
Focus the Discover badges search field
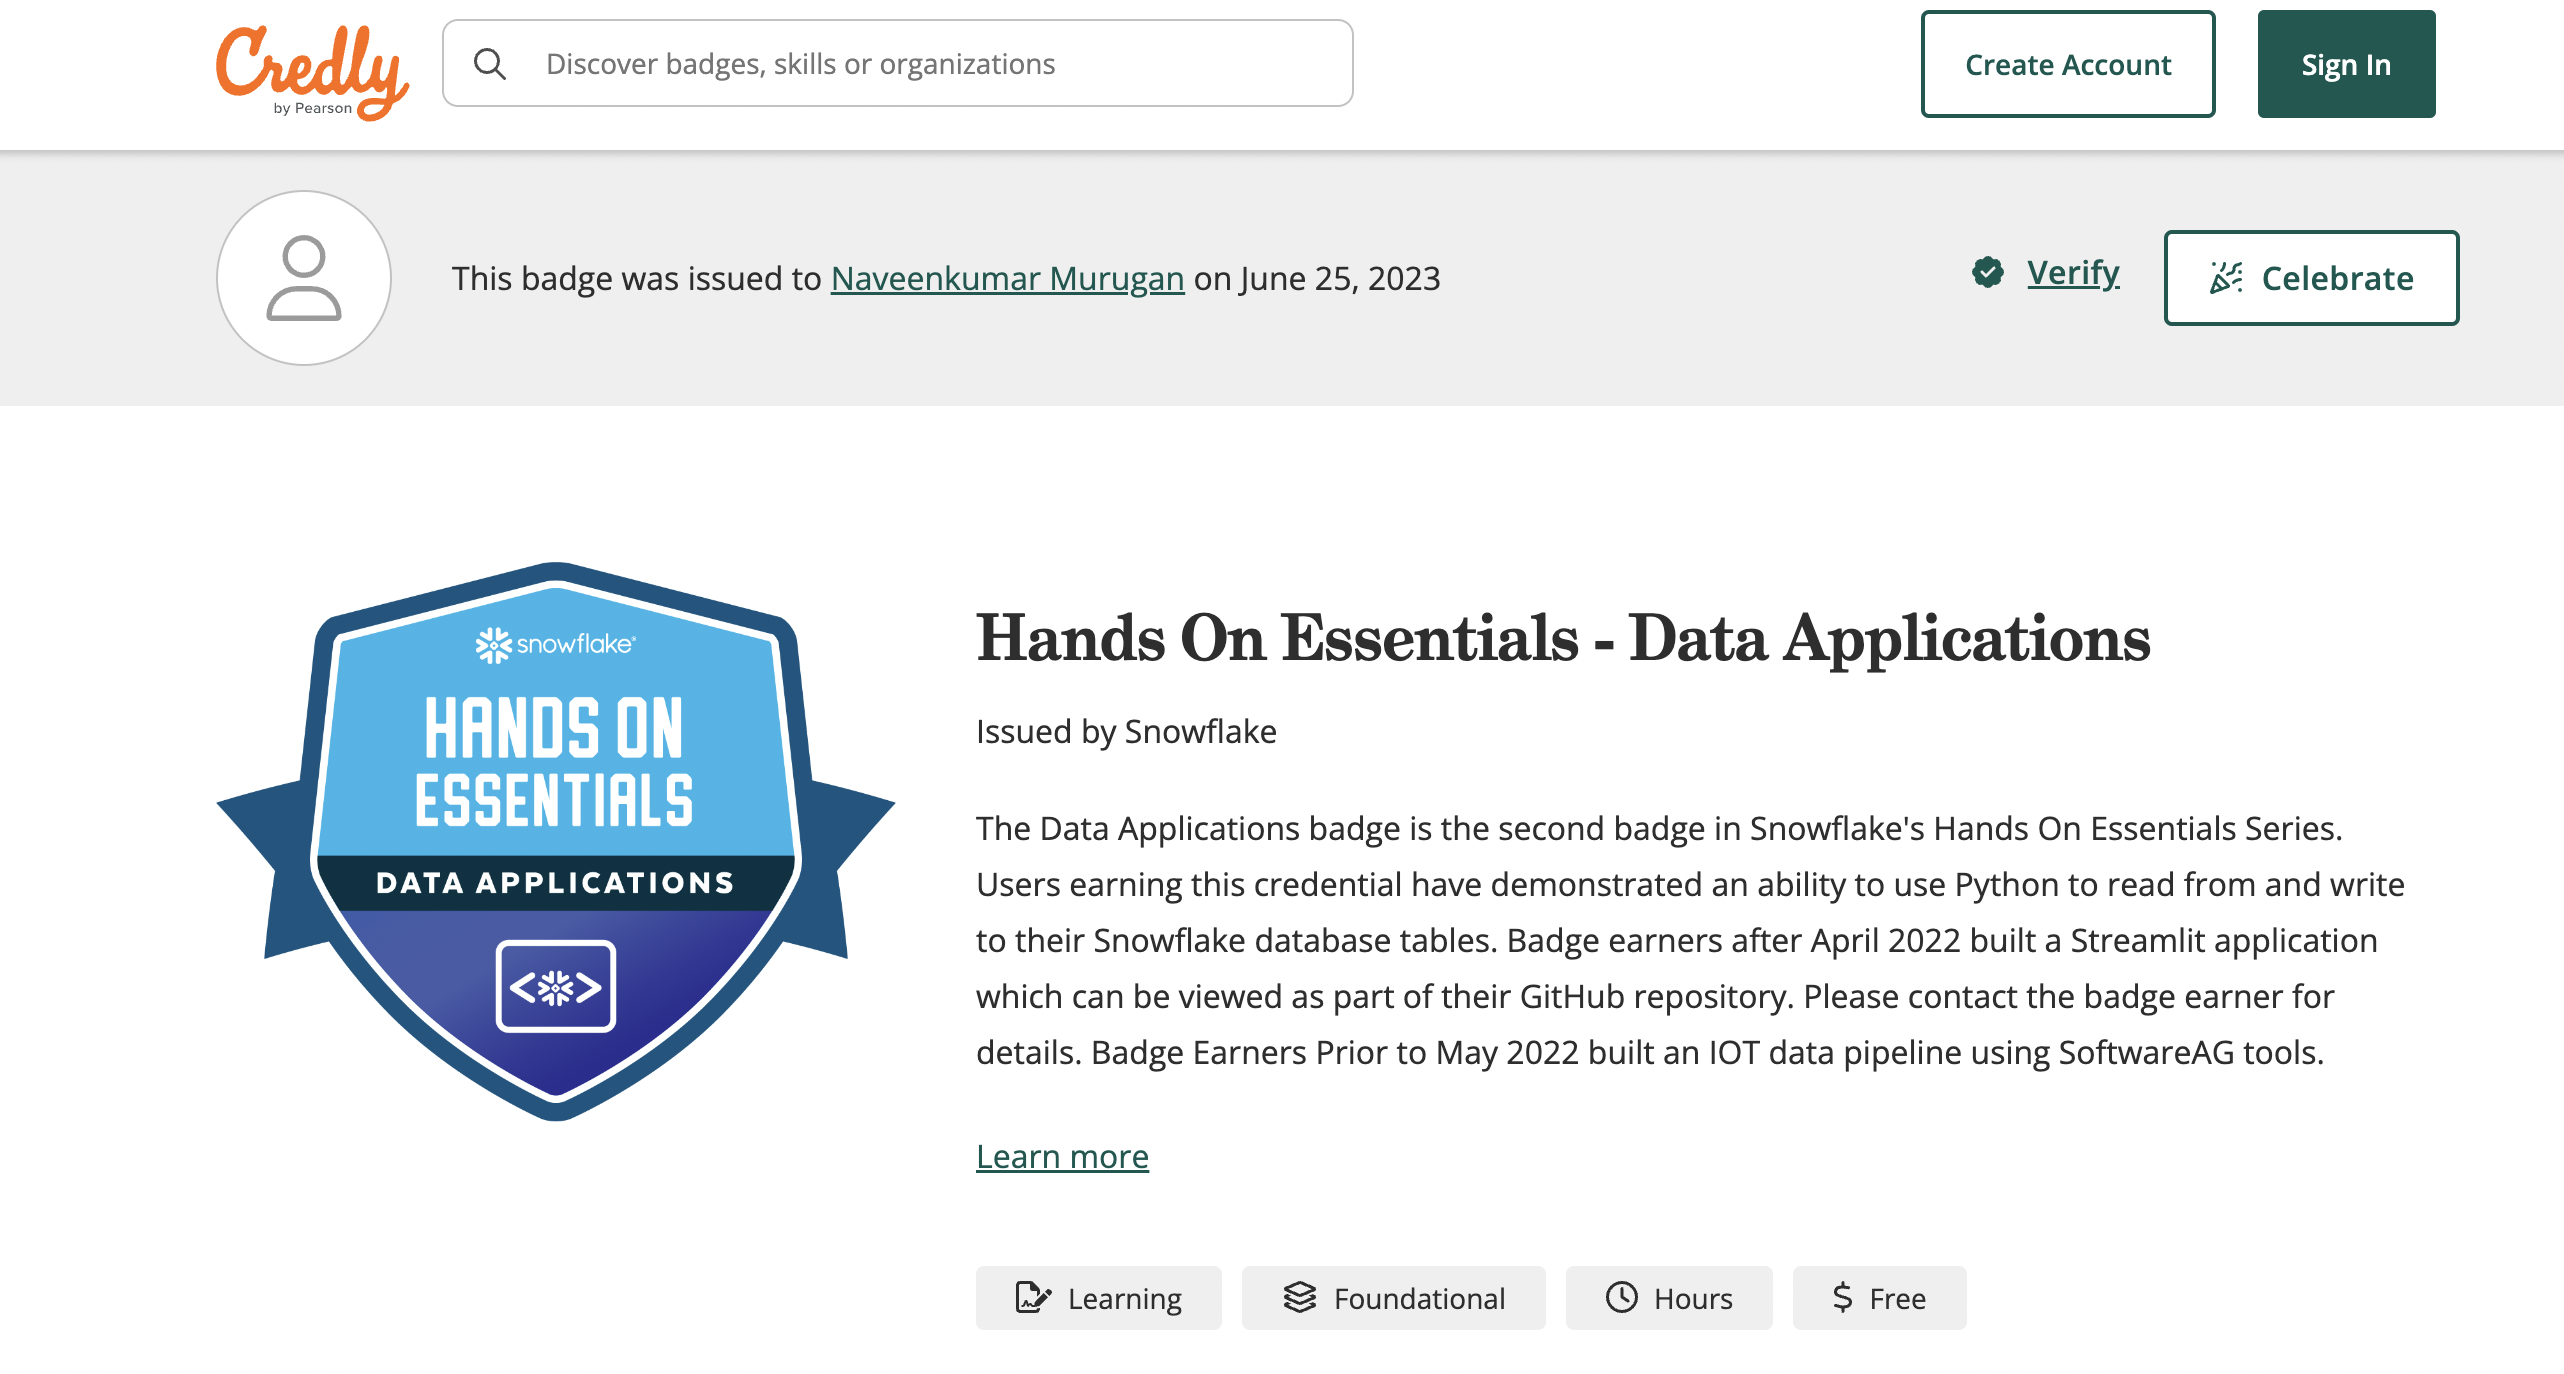pos(897,64)
